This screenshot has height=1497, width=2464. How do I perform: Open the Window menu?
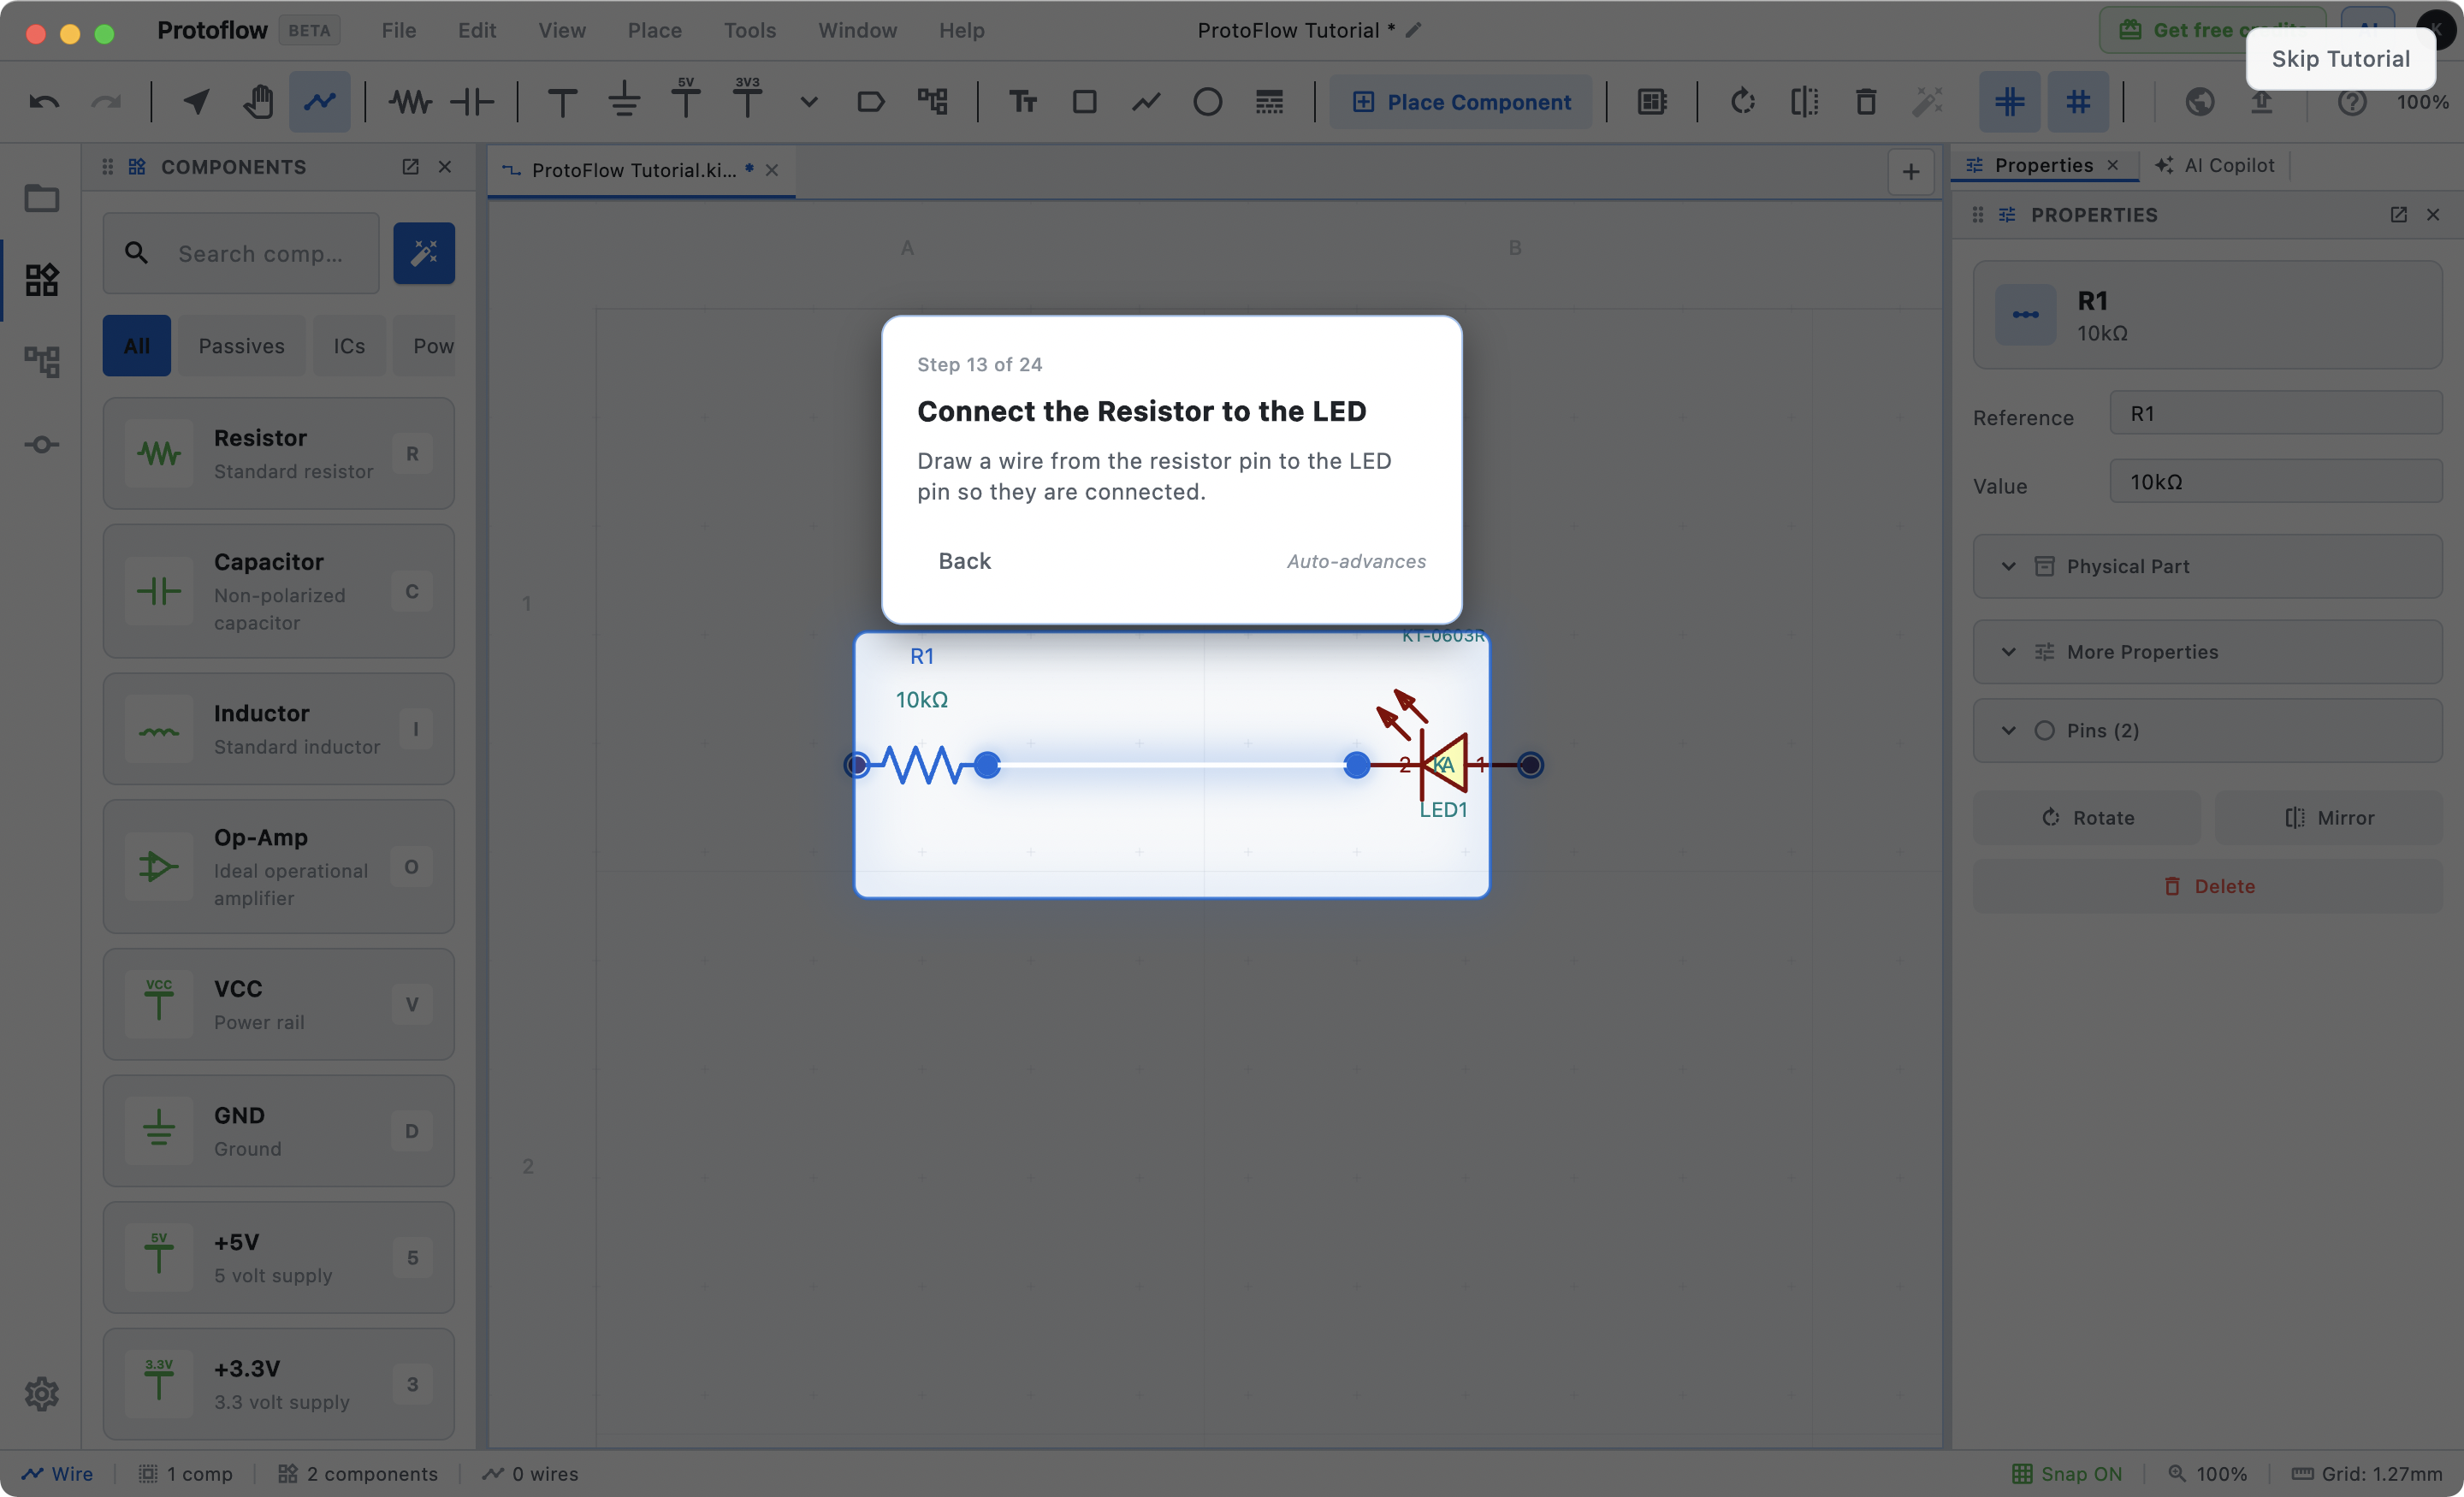[858, 31]
